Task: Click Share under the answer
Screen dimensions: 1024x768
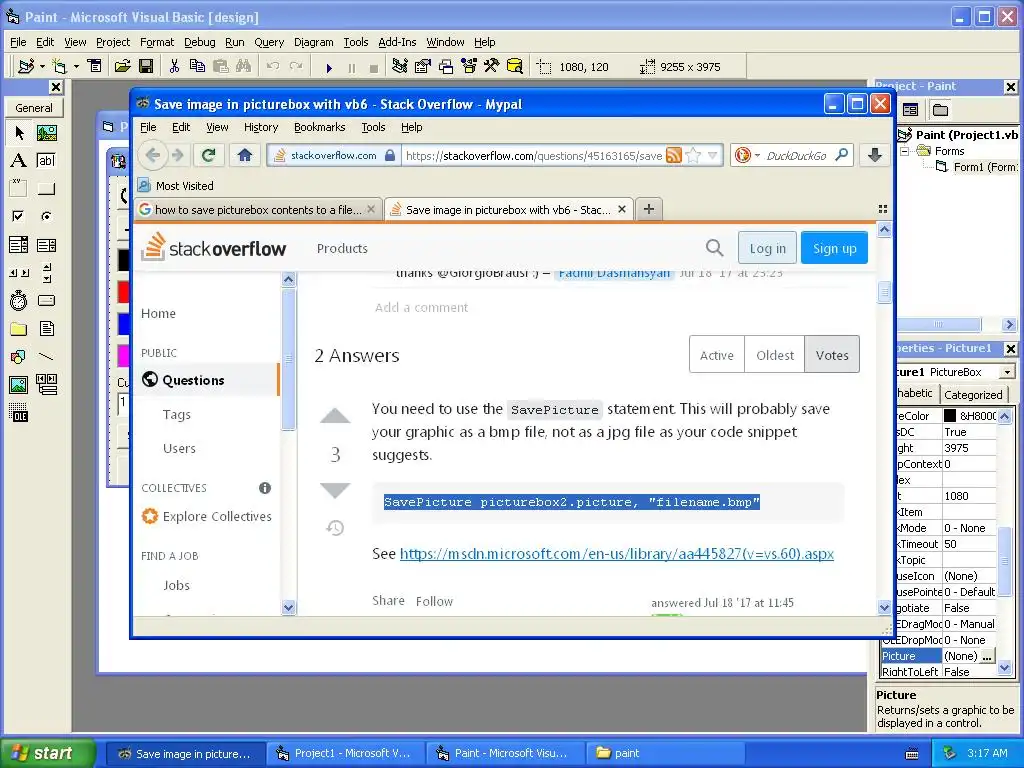Action: coord(389,601)
